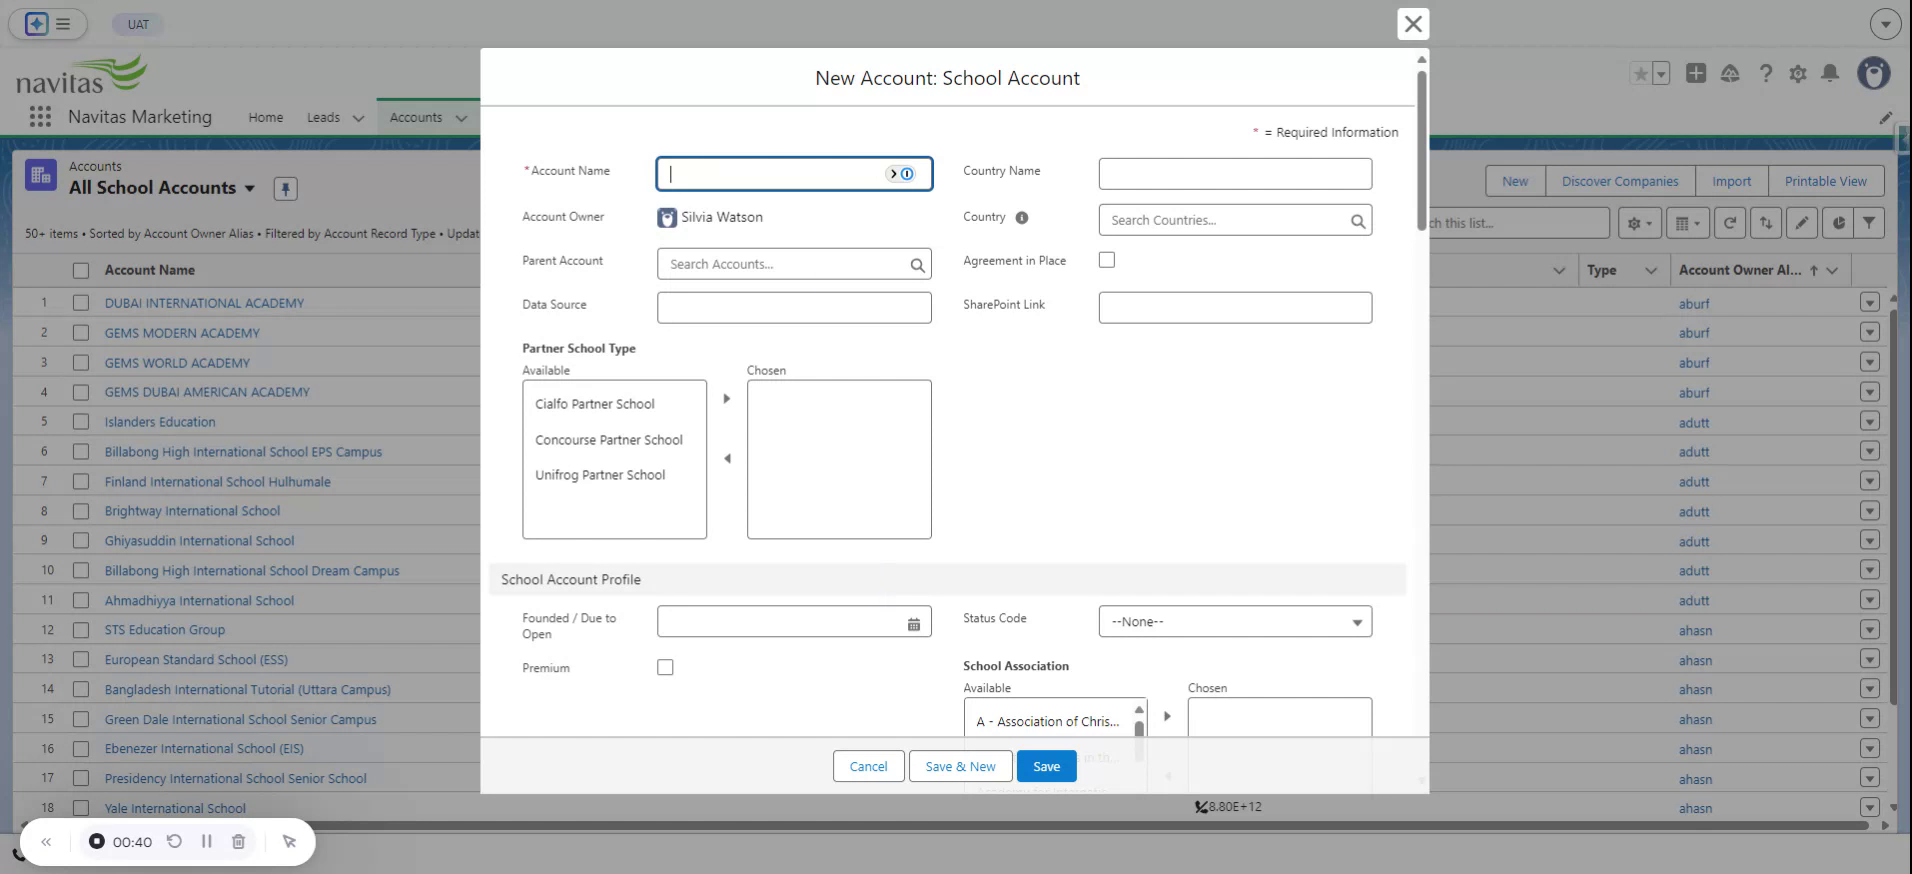Open the notifications bell

[1830, 73]
